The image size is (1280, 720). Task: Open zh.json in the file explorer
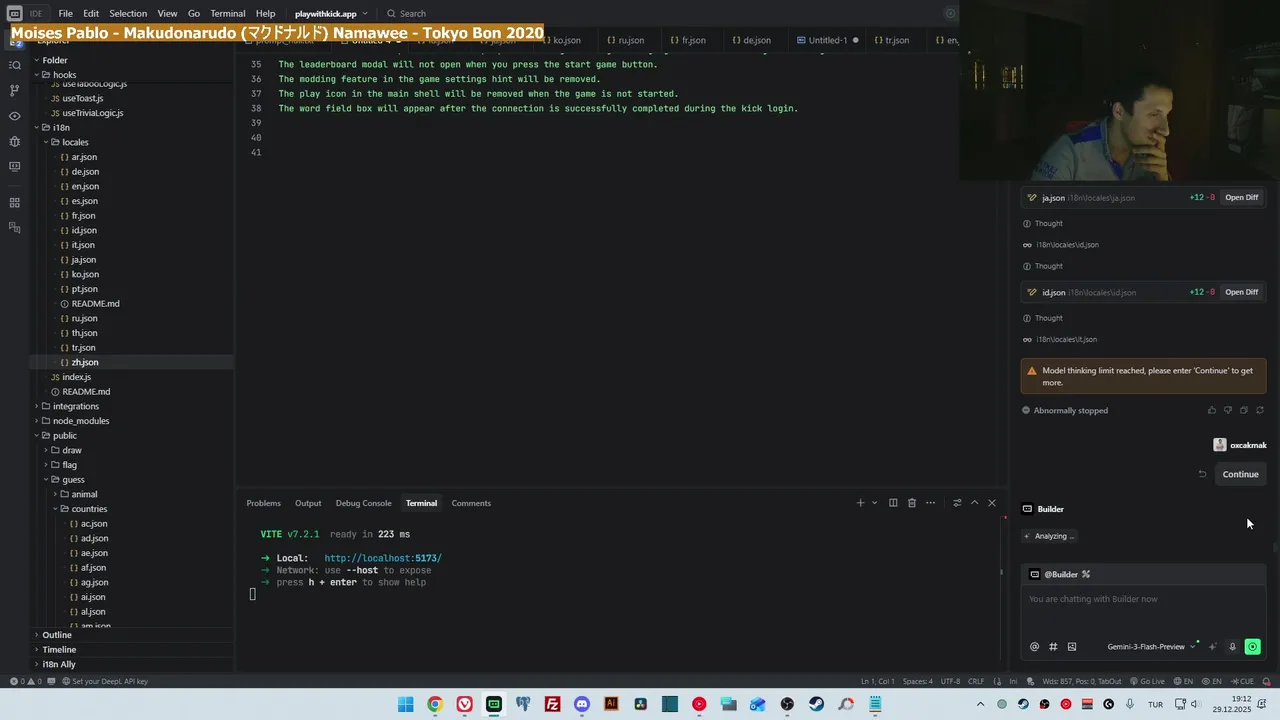point(85,362)
